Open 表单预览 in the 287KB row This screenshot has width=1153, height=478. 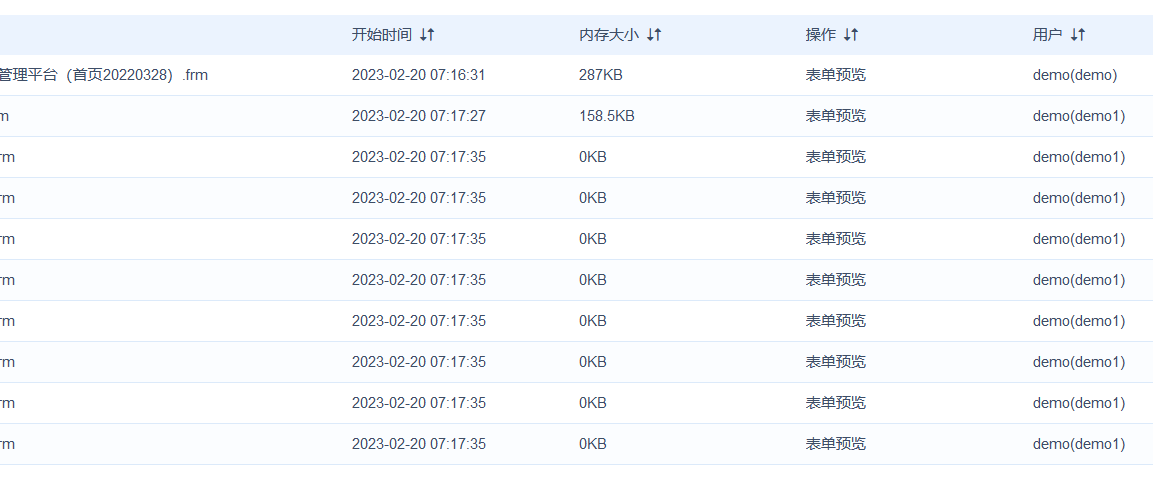click(835, 75)
